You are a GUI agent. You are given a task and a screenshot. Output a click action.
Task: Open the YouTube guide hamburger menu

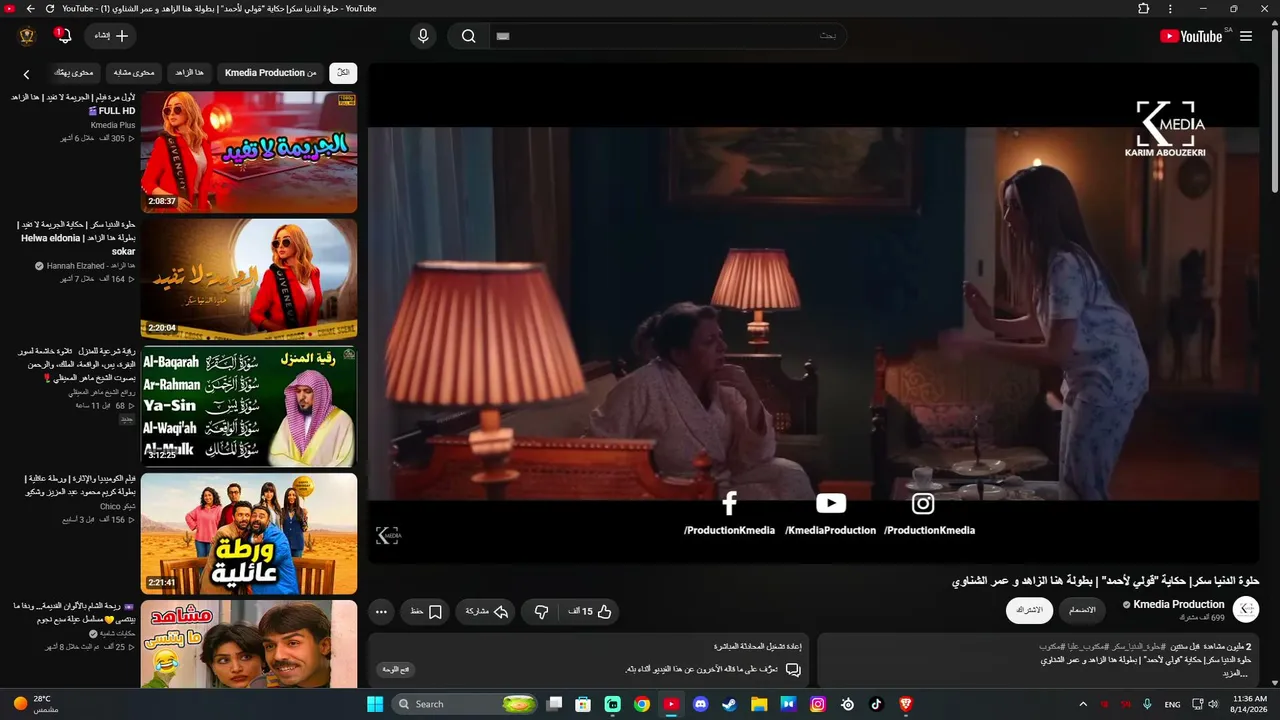click(x=1246, y=36)
